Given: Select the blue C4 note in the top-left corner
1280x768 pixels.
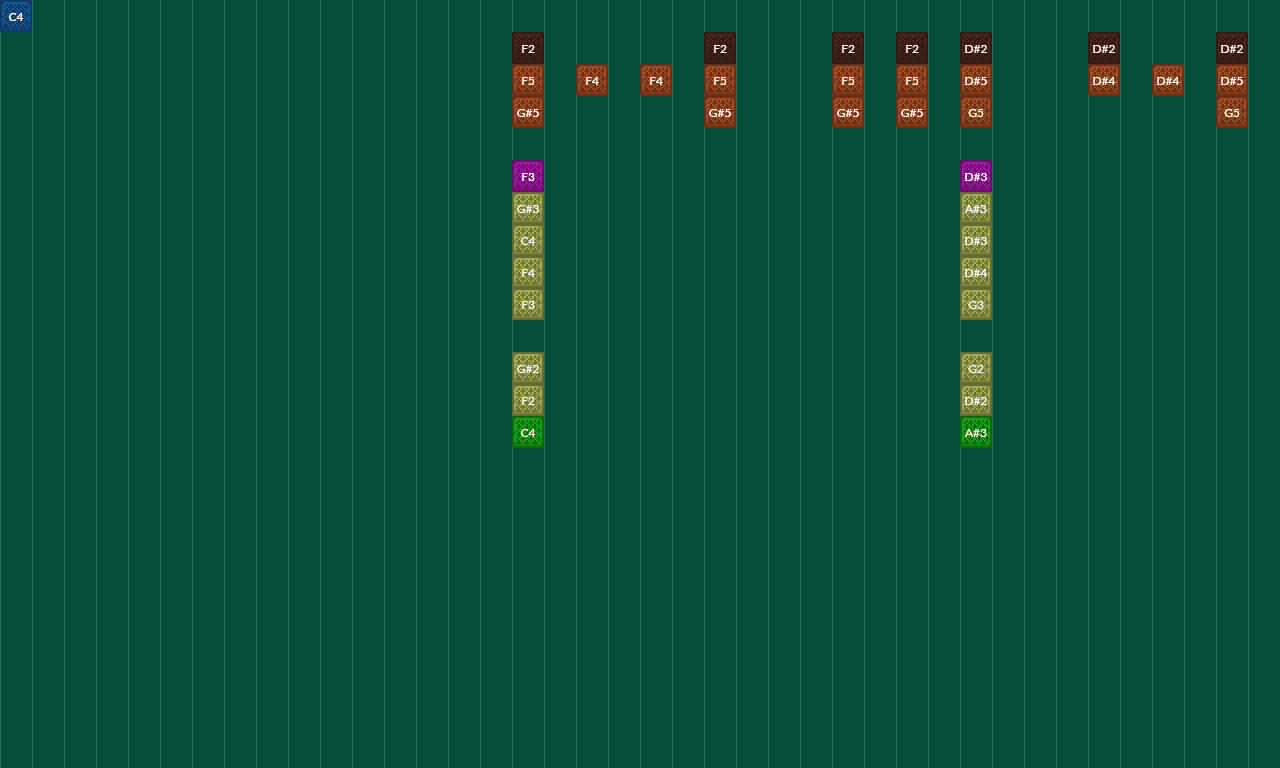Looking at the screenshot, I should (x=15, y=17).
